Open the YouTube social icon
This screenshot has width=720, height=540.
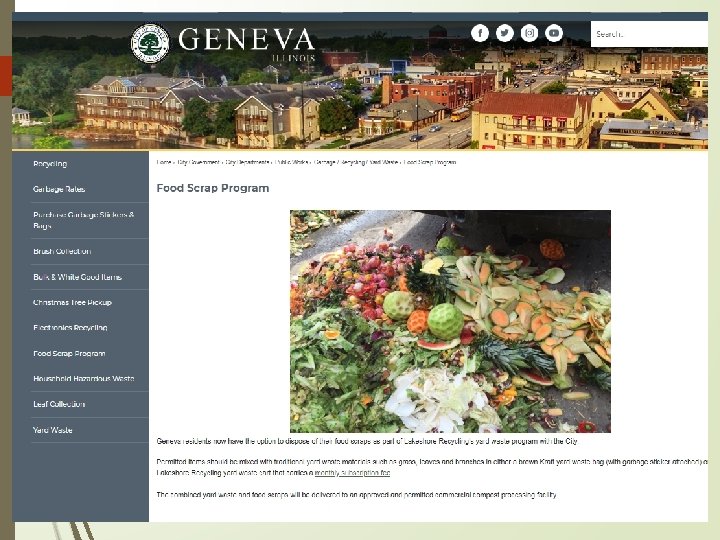point(554,33)
